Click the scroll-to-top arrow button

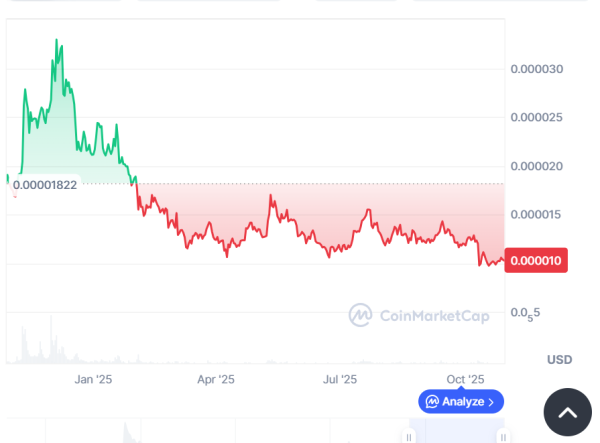tap(567, 413)
